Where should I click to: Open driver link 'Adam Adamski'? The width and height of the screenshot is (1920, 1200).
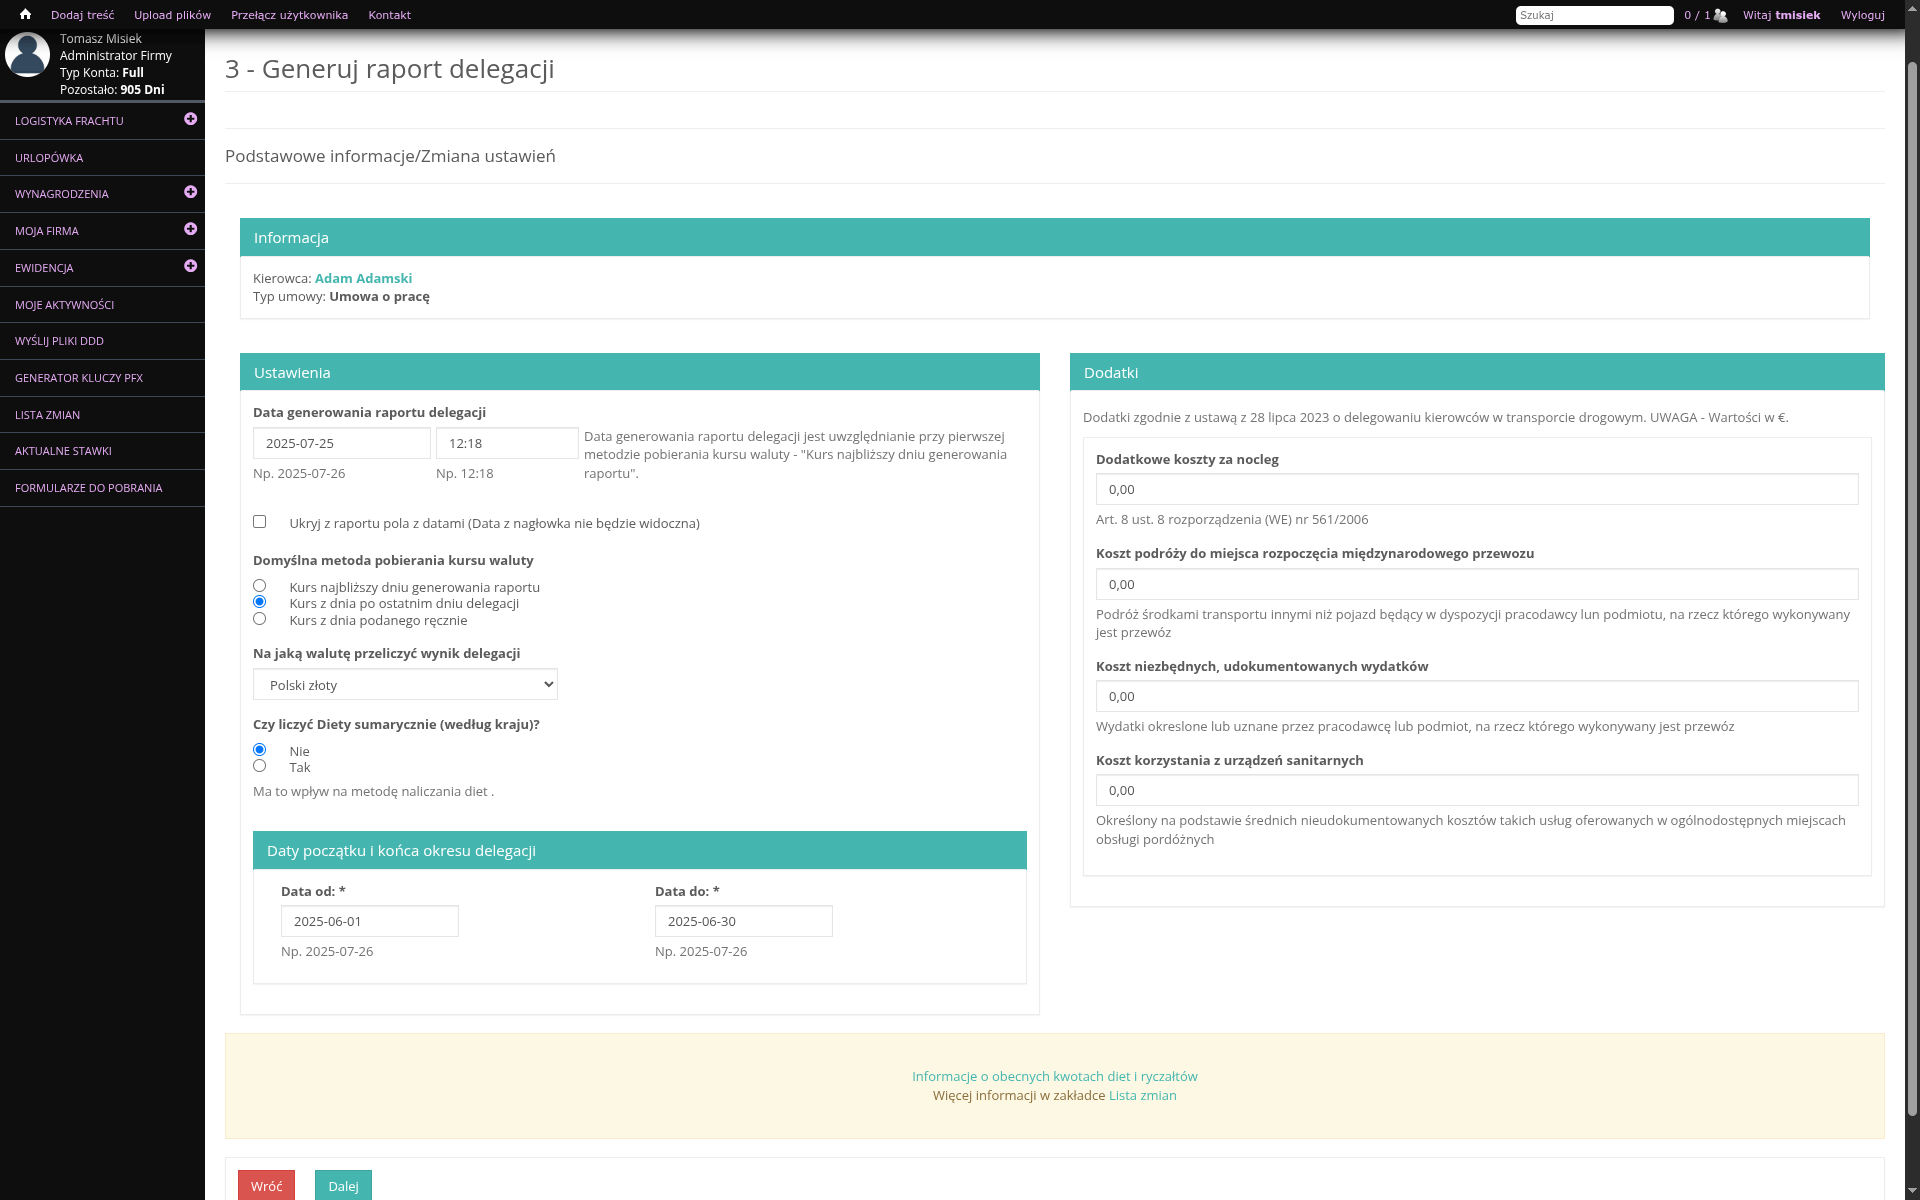click(363, 278)
